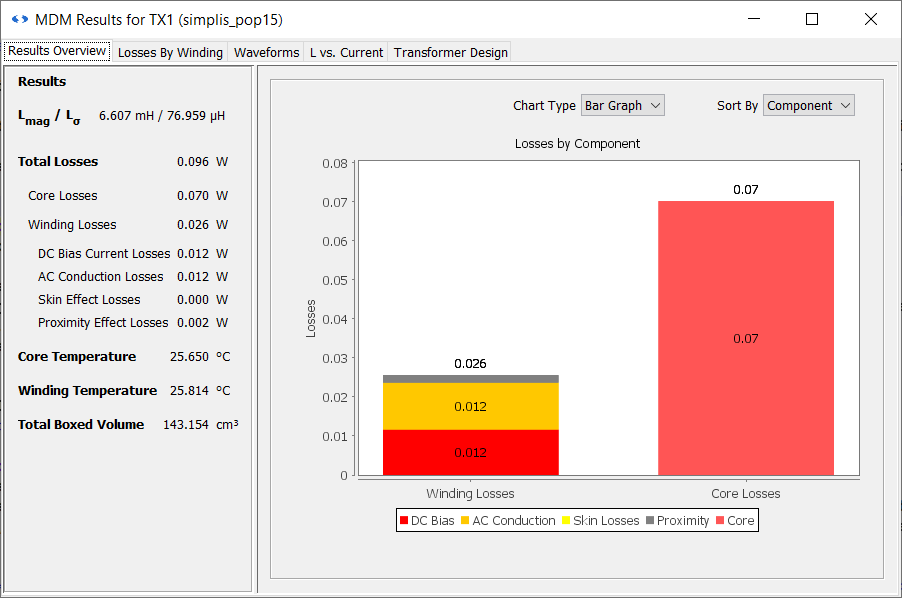This screenshot has height=598, width=902.
Task: Click the gray Proximity legend swatch
Action: point(650,521)
